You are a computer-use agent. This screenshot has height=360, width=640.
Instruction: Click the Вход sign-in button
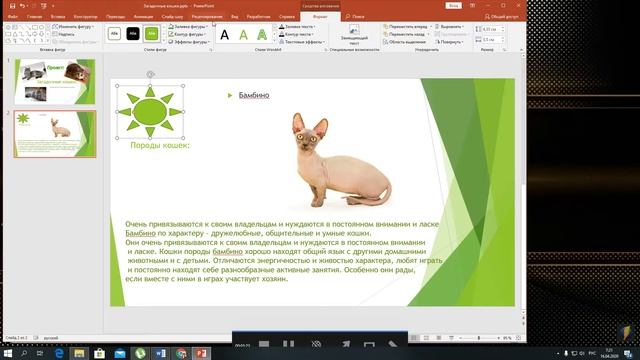(453, 6)
